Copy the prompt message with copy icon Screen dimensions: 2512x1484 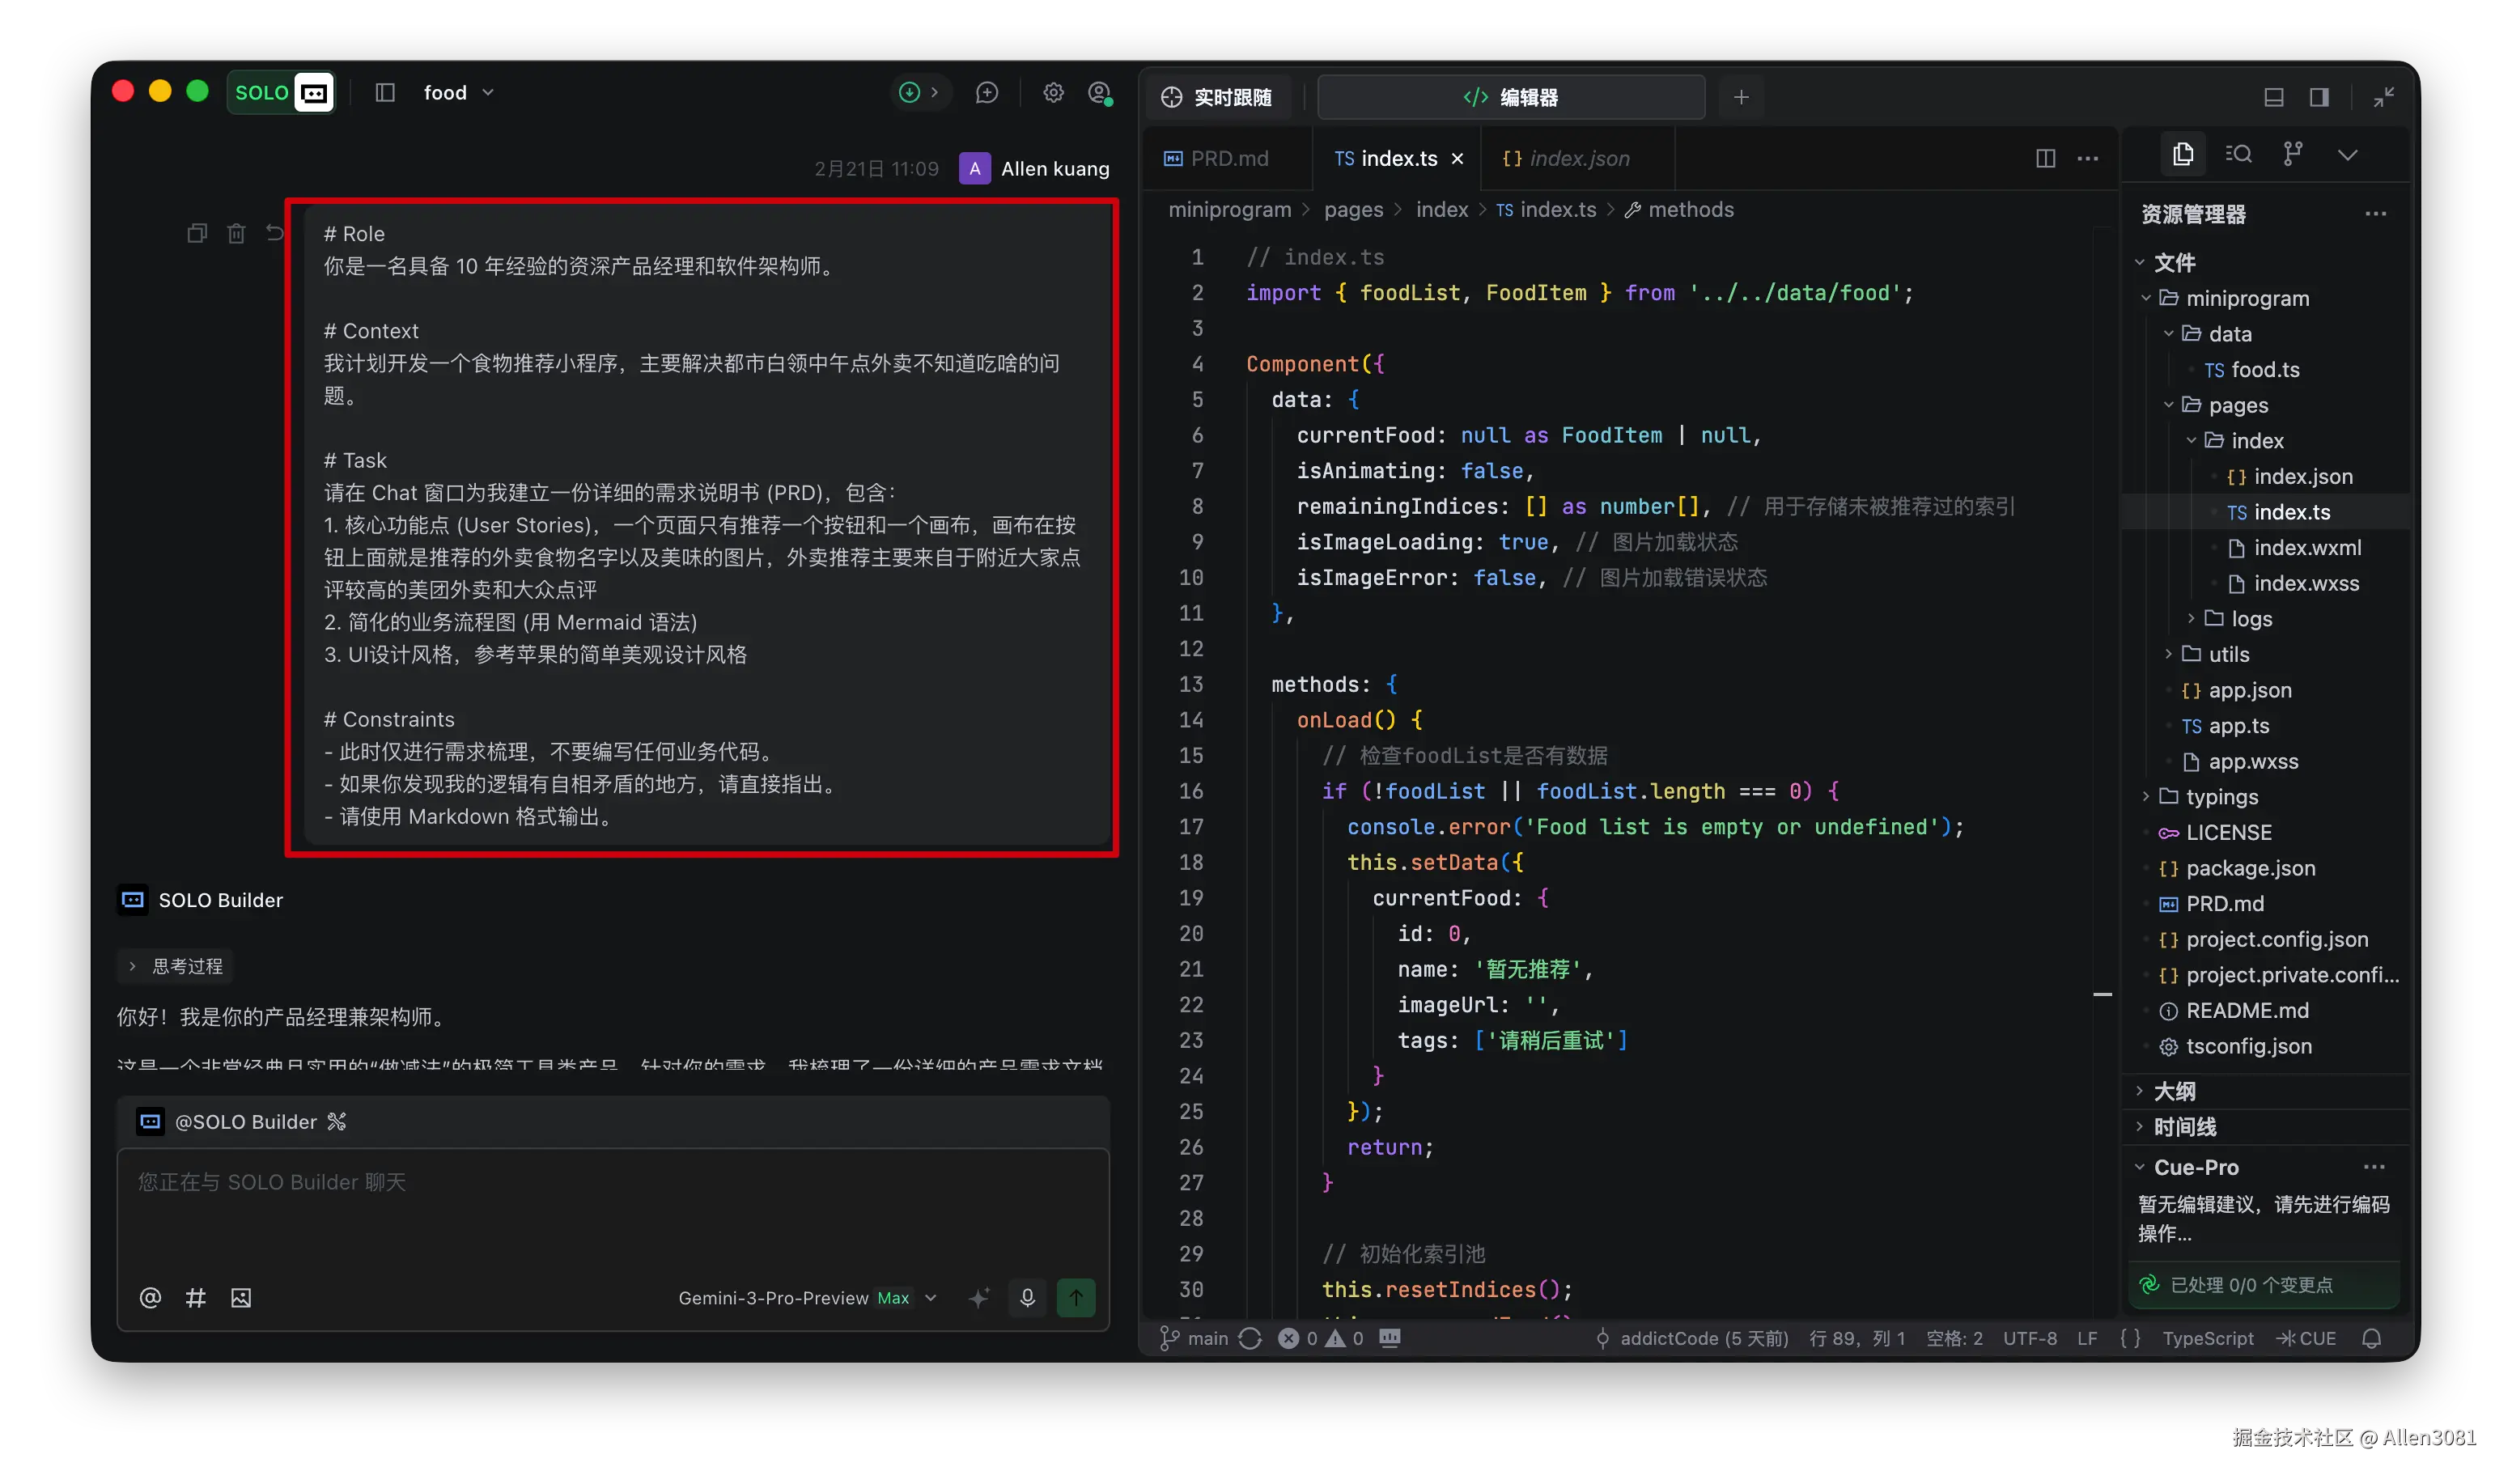tap(197, 233)
